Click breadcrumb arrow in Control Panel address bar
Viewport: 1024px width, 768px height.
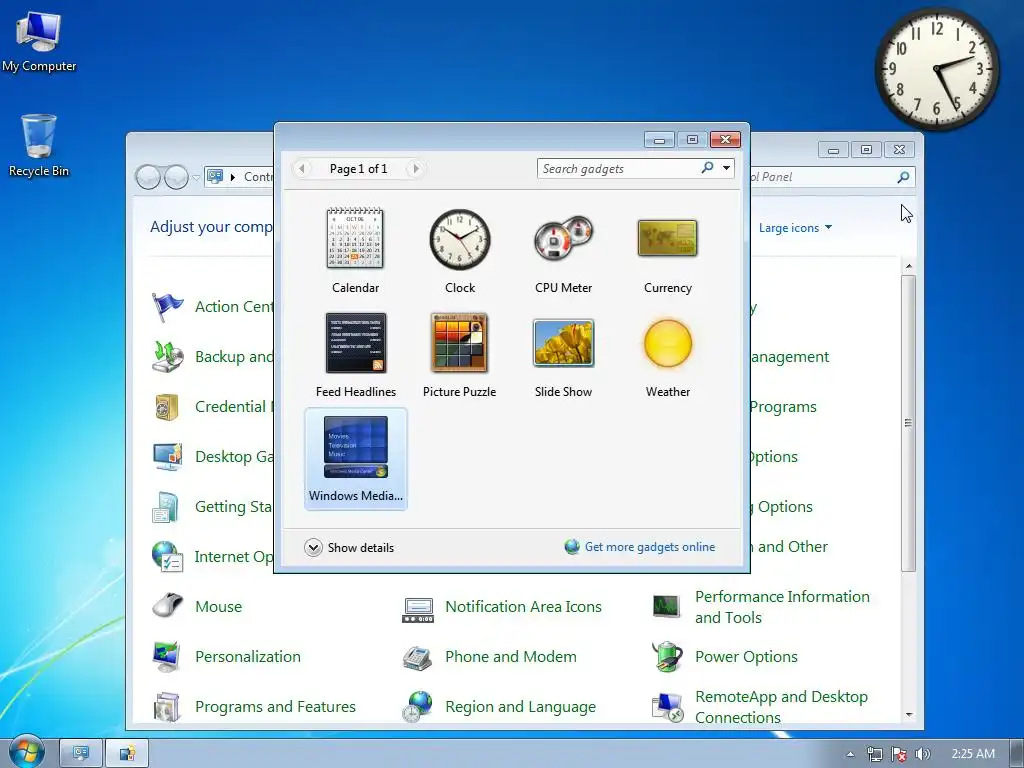232,177
